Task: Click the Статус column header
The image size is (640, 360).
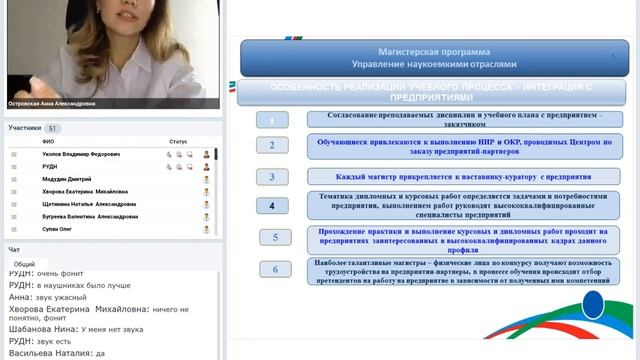Action: coord(178,142)
